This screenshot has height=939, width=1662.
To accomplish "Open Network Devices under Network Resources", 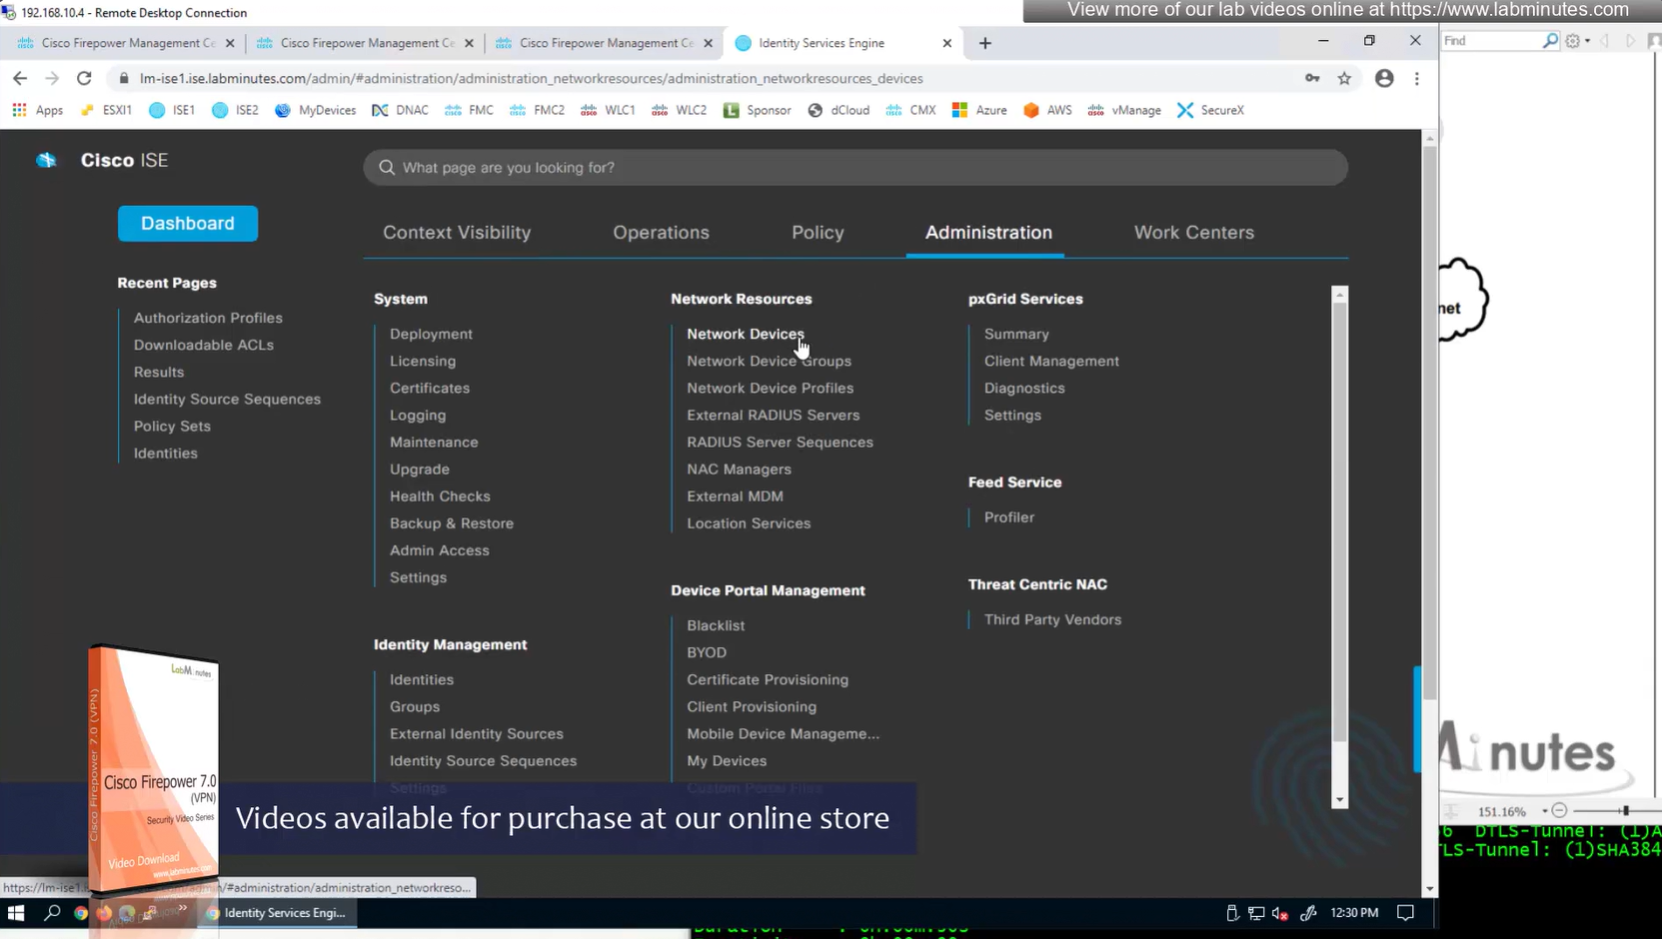I will 744,334.
